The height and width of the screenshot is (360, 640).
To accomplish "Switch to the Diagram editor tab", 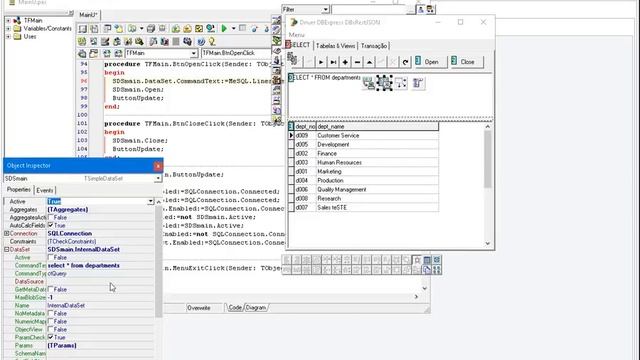I will tap(256, 308).
